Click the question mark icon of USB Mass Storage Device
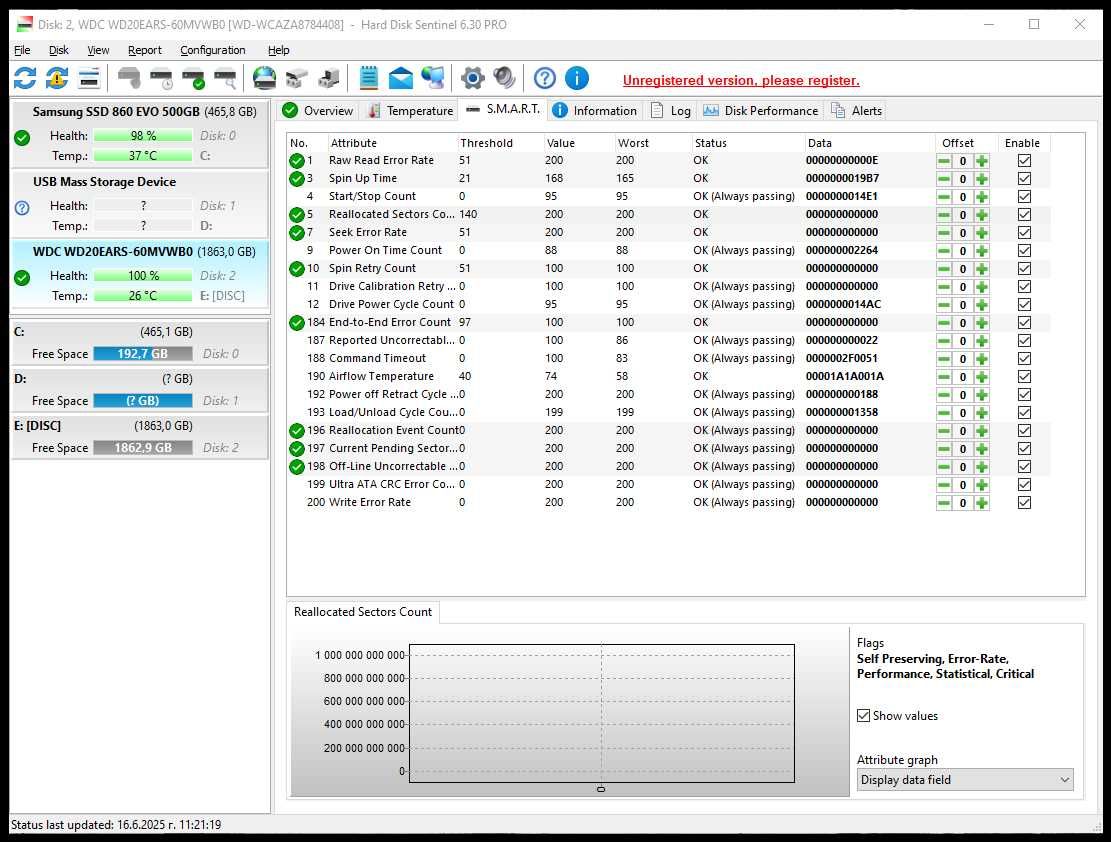This screenshot has width=1111, height=842. [x=22, y=208]
